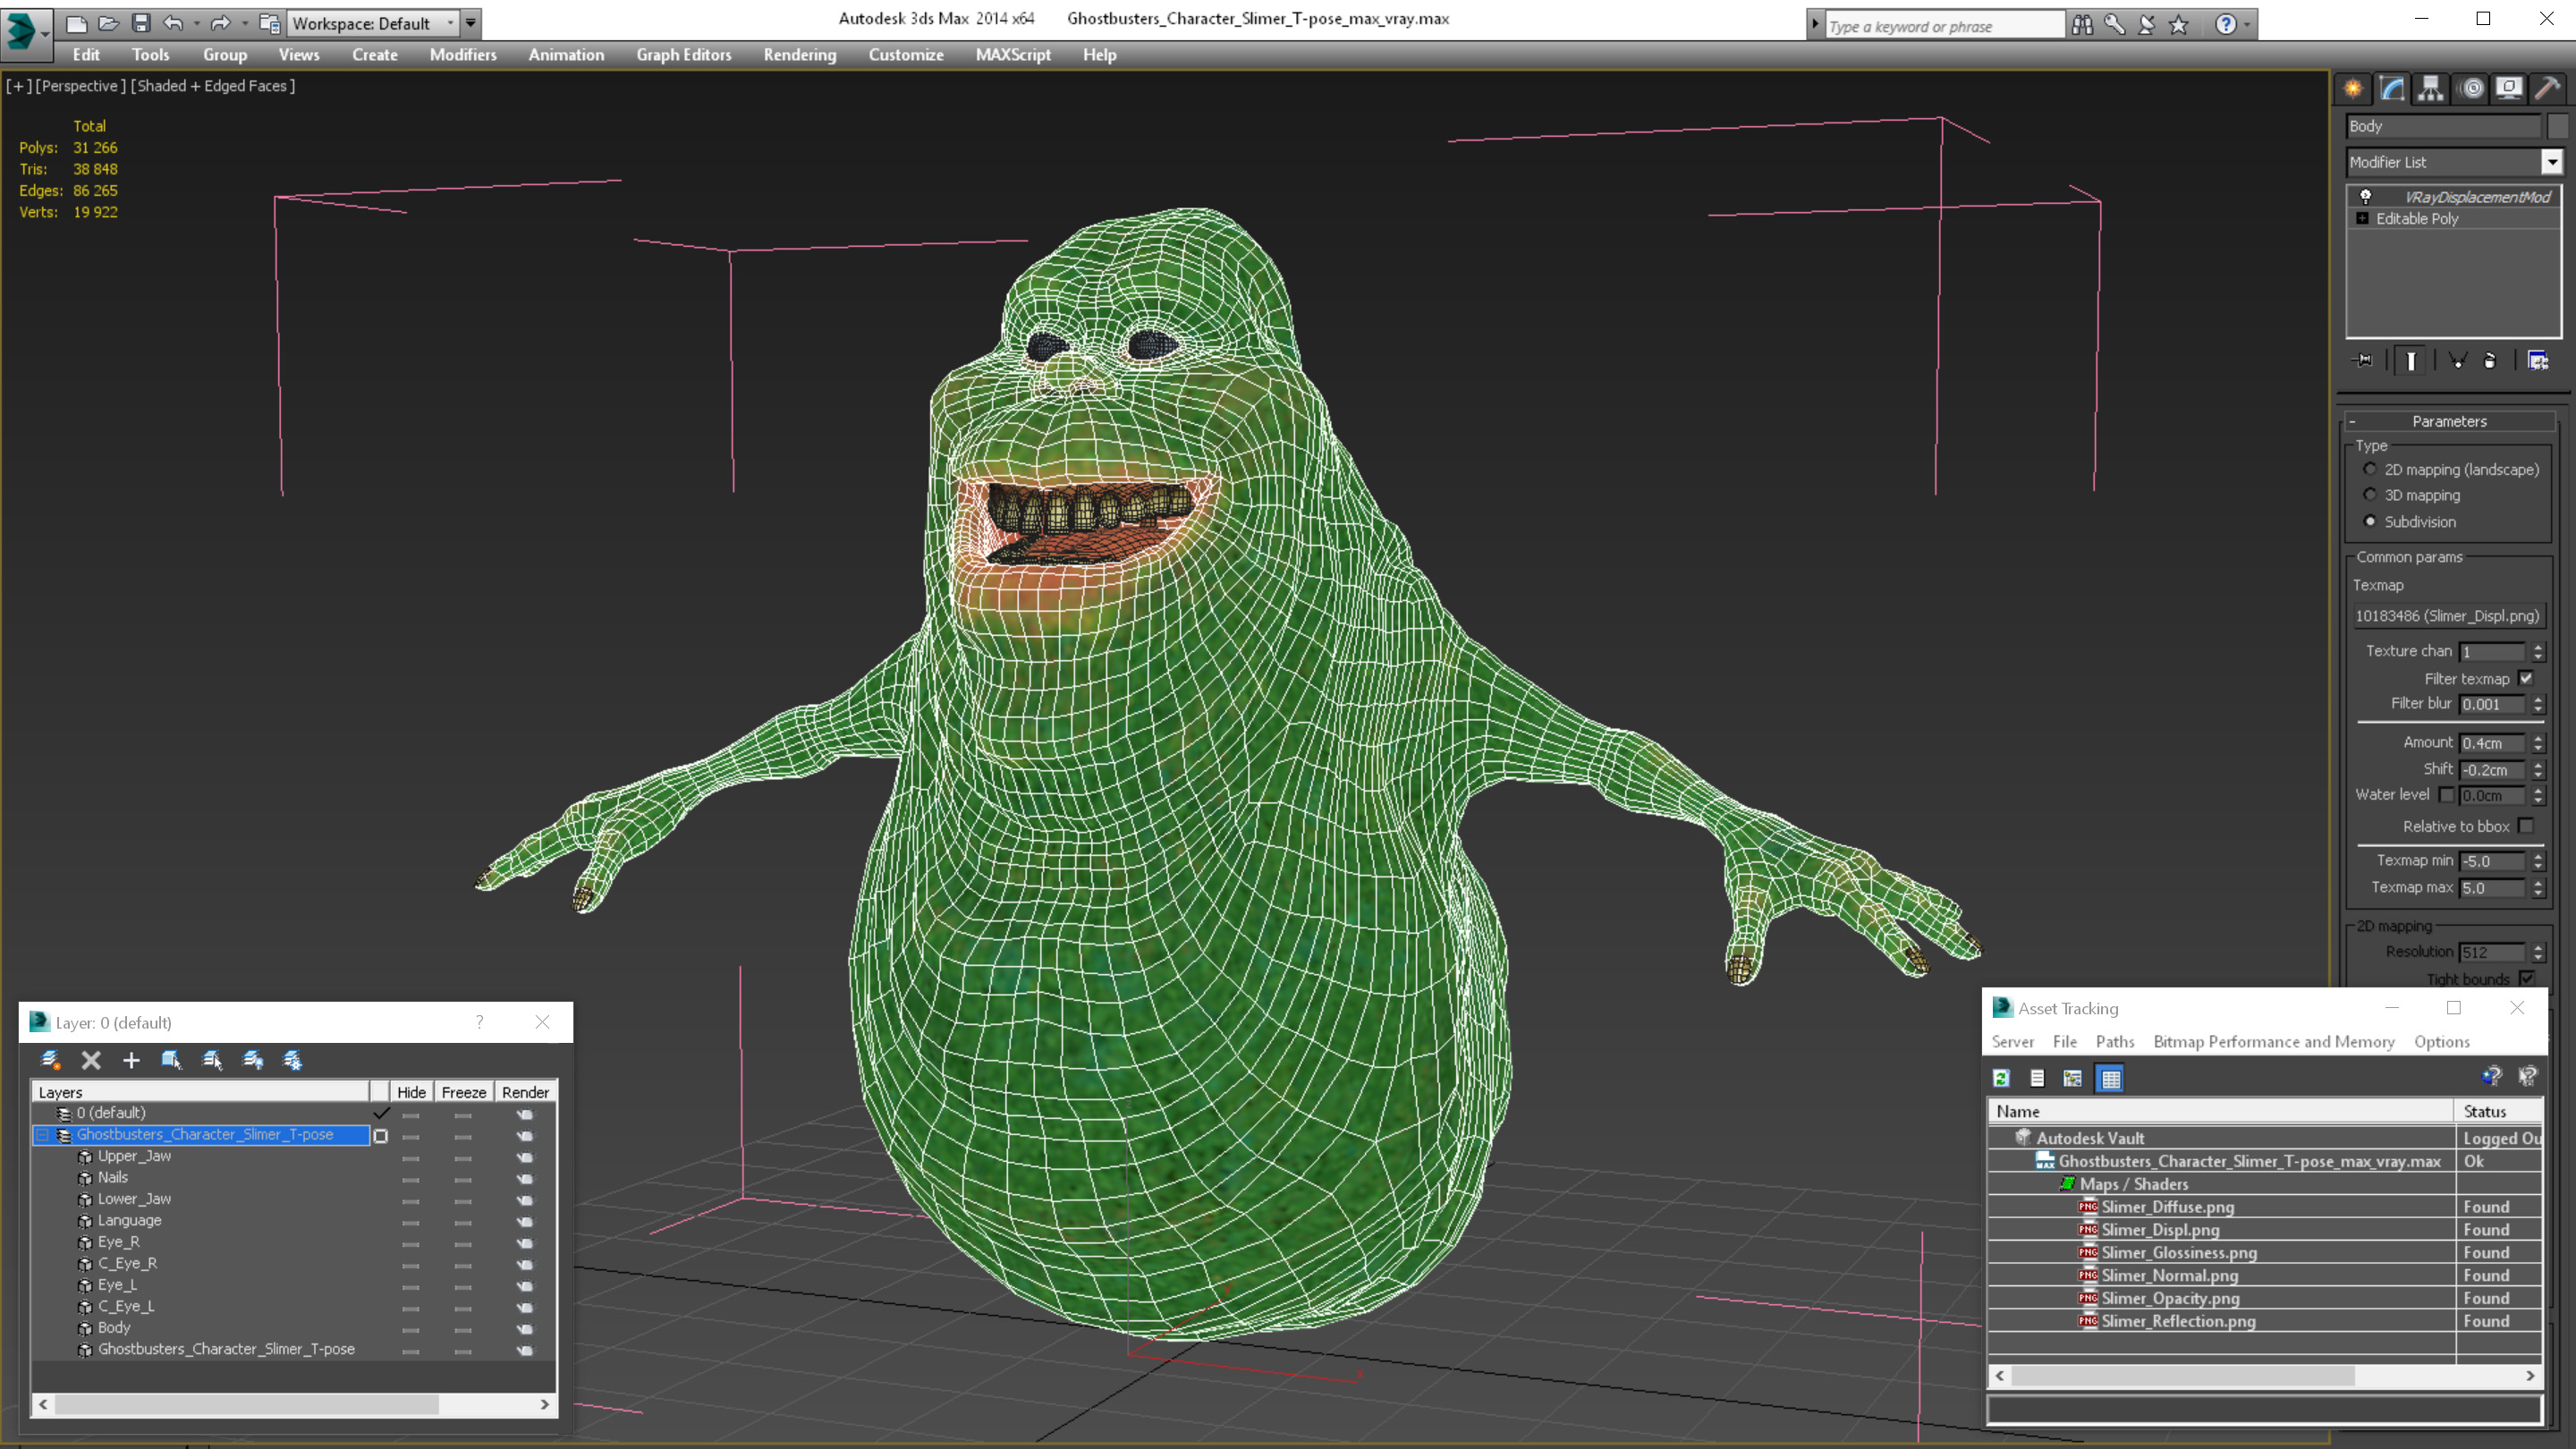Click Make Unique icon below modifier stack
The width and height of the screenshot is (2576, 1449).
tap(2458, 360)
